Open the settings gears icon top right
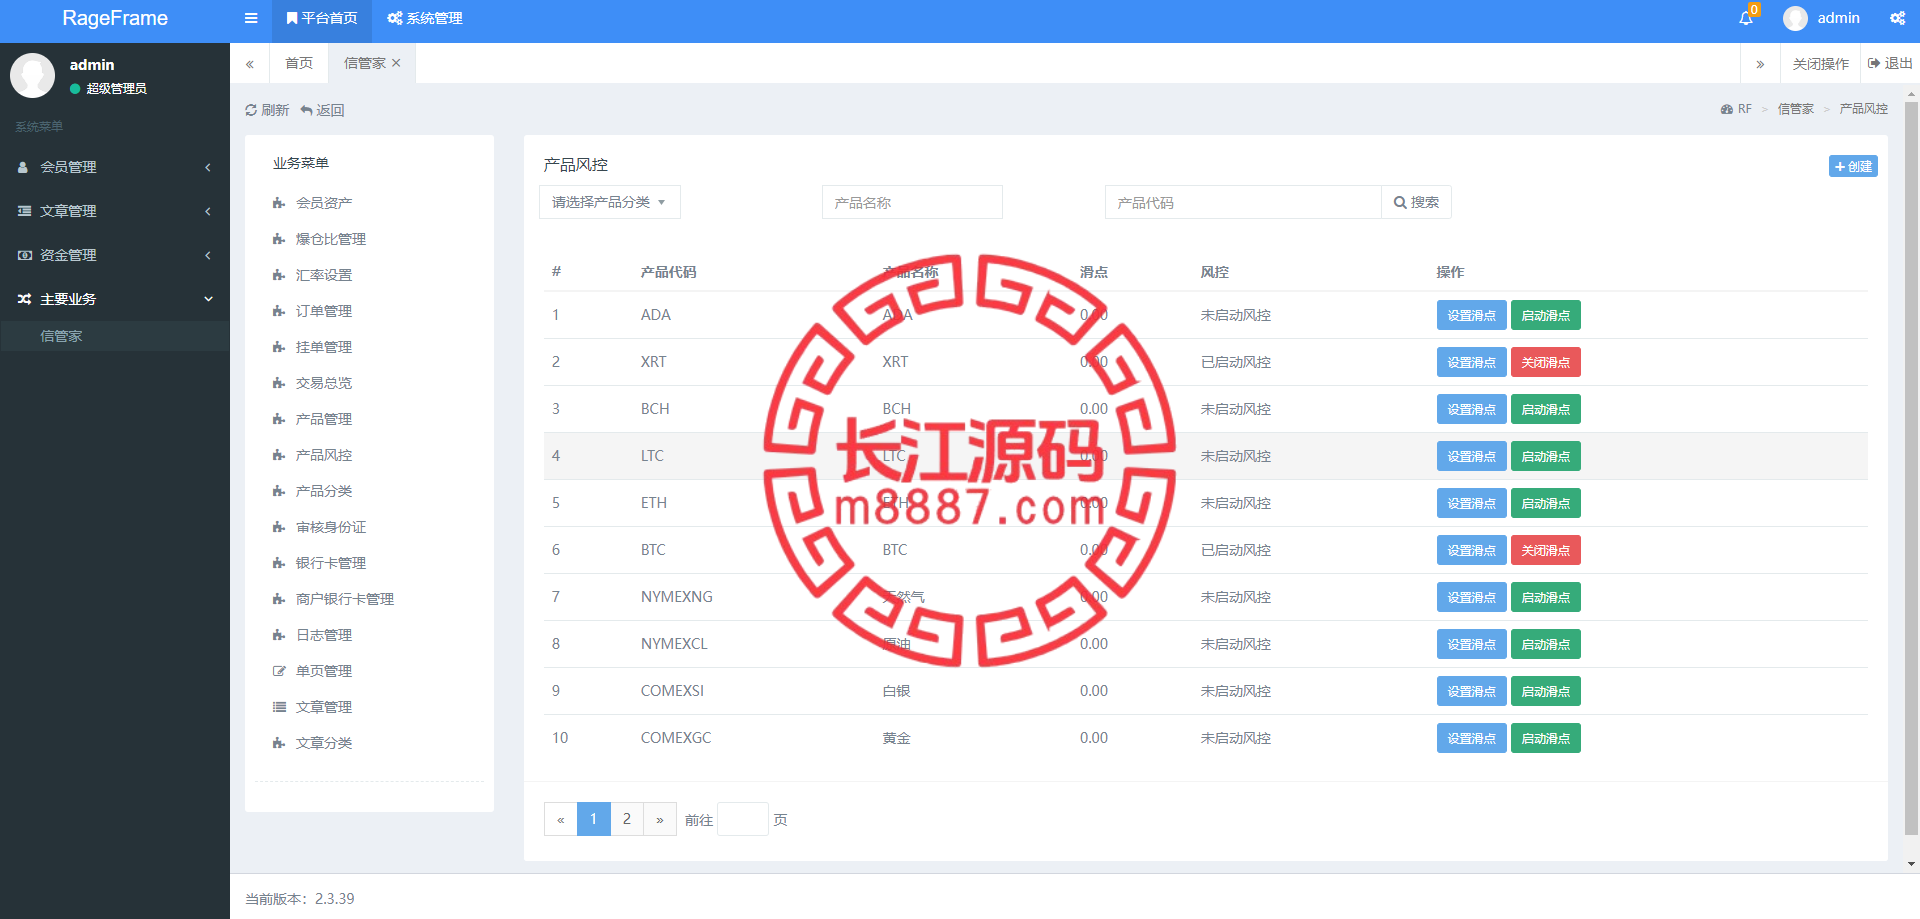This screenshot has height=919, width=1920. (1897, 18)
